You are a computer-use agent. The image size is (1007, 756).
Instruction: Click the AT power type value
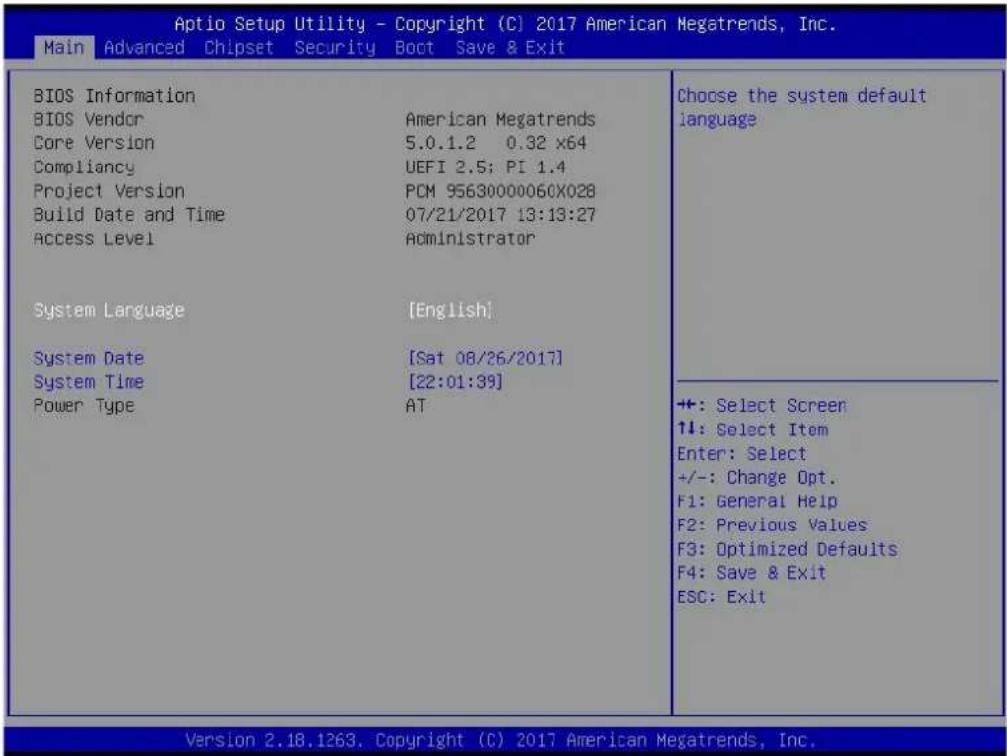(416, 406)
